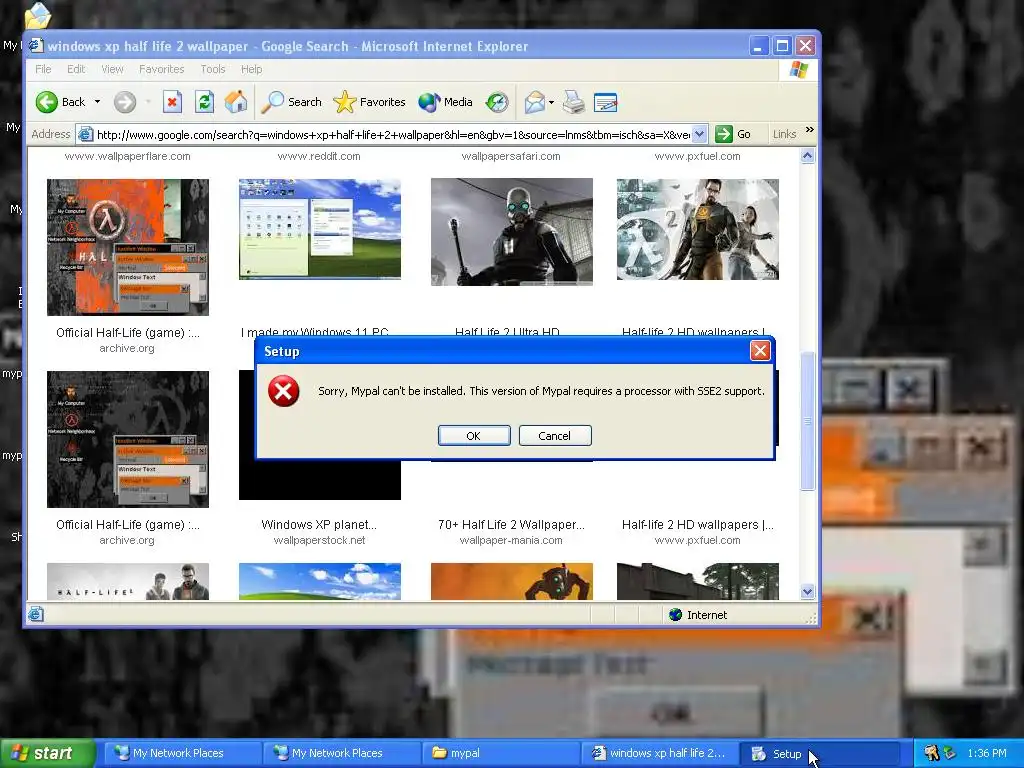Click the wallpapersafari.com source text

(511, 156)
